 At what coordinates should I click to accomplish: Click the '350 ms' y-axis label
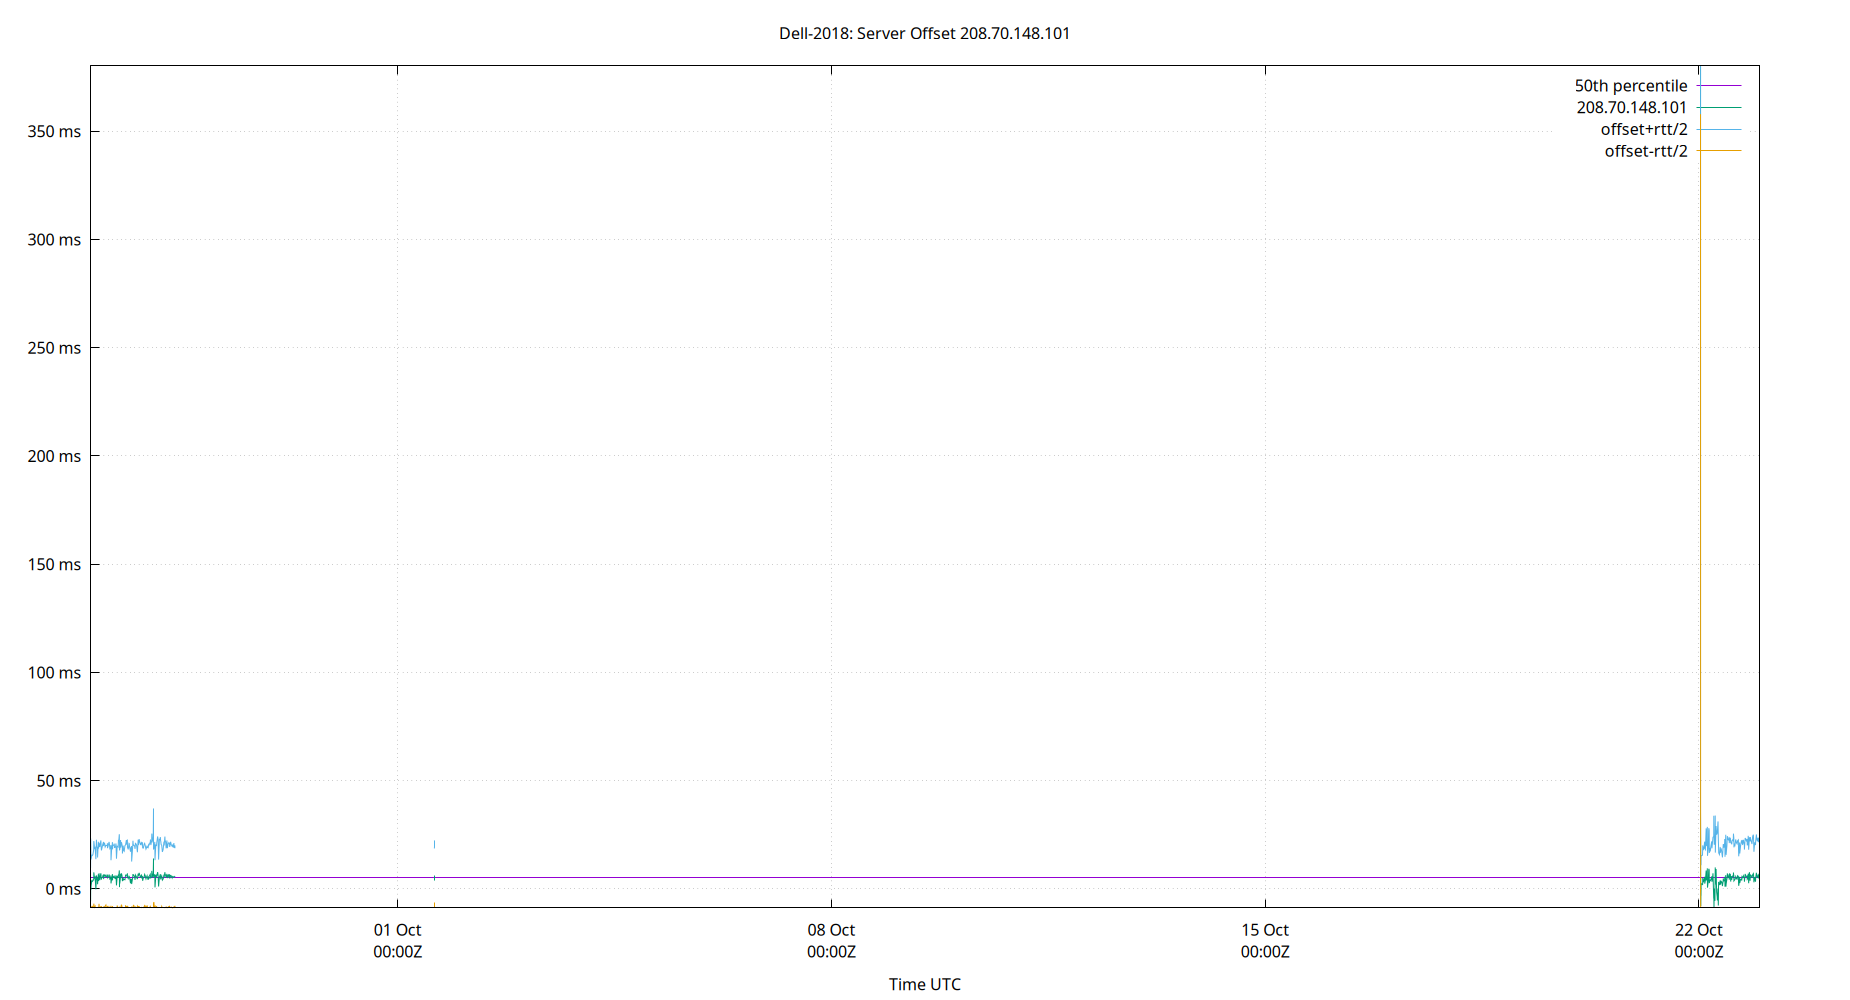[x=54, y=131]
